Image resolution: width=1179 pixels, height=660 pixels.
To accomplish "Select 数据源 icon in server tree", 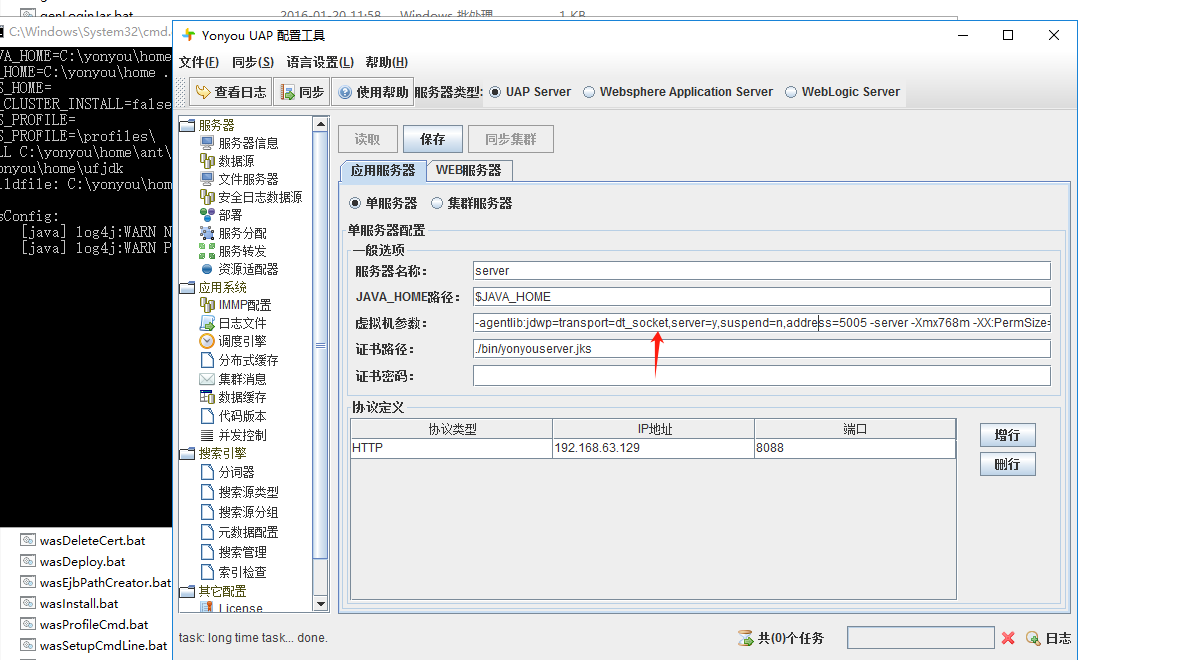I will click(207, 161).
